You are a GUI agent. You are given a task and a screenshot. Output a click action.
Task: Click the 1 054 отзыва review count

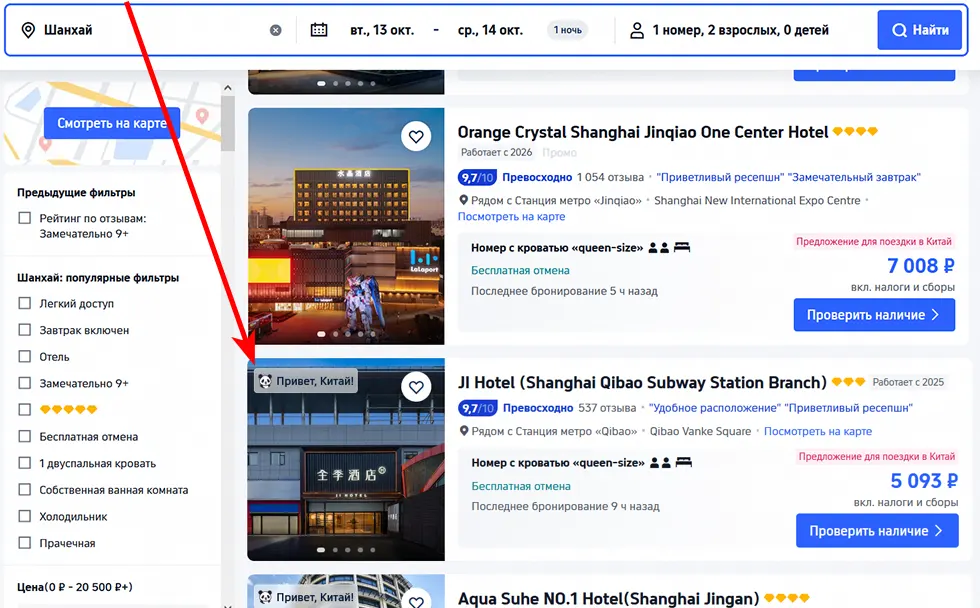610,177
